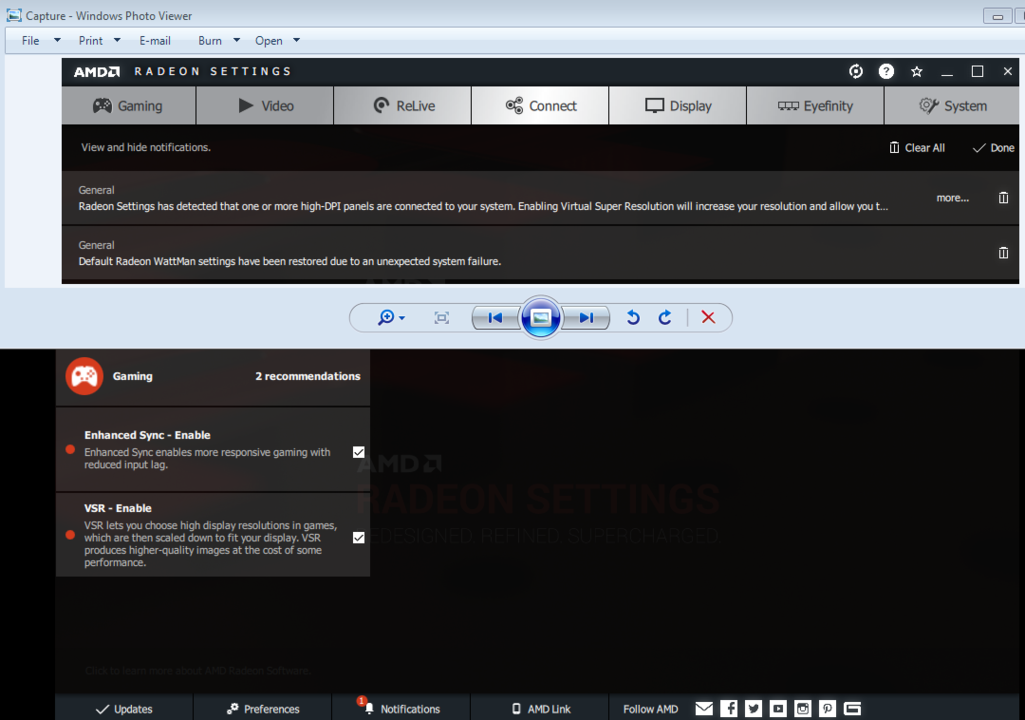Toggle the VSR Enable checkbox
This screenshot has height=720, width=1025.
[x=359, y=538]
